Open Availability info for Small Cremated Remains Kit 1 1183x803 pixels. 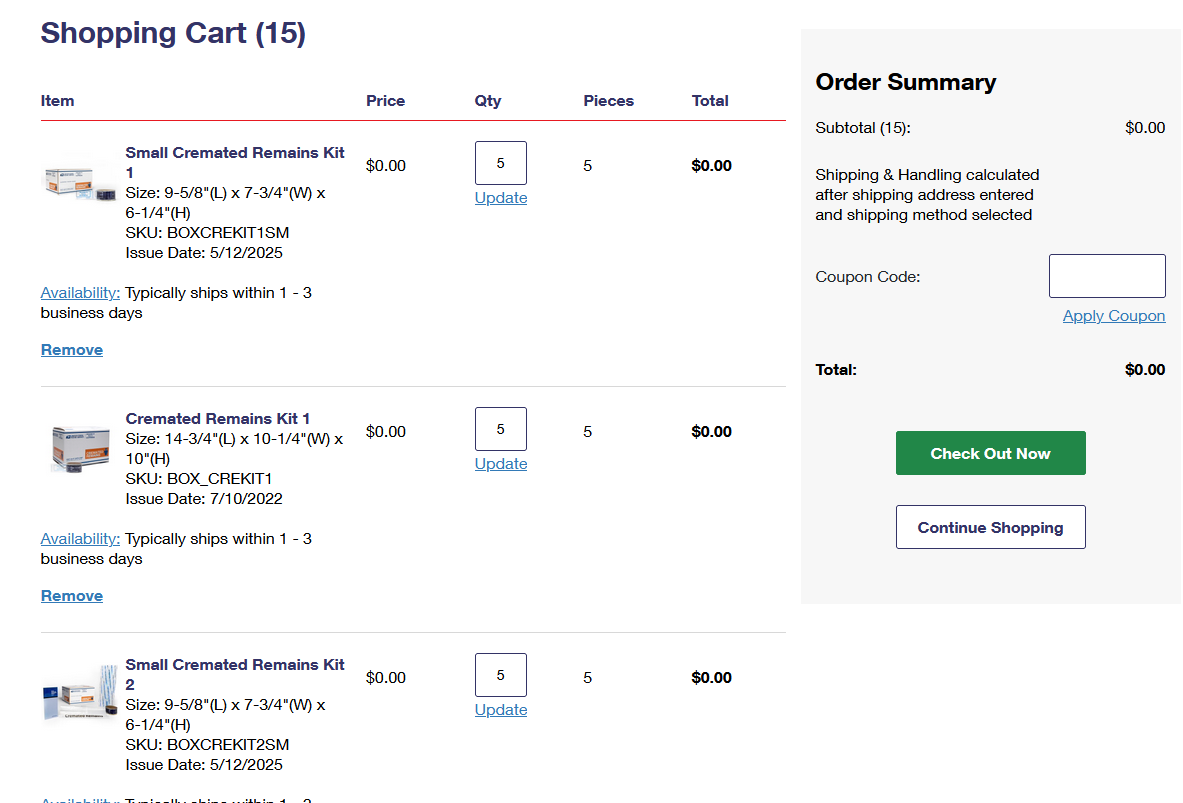[80, 293]
